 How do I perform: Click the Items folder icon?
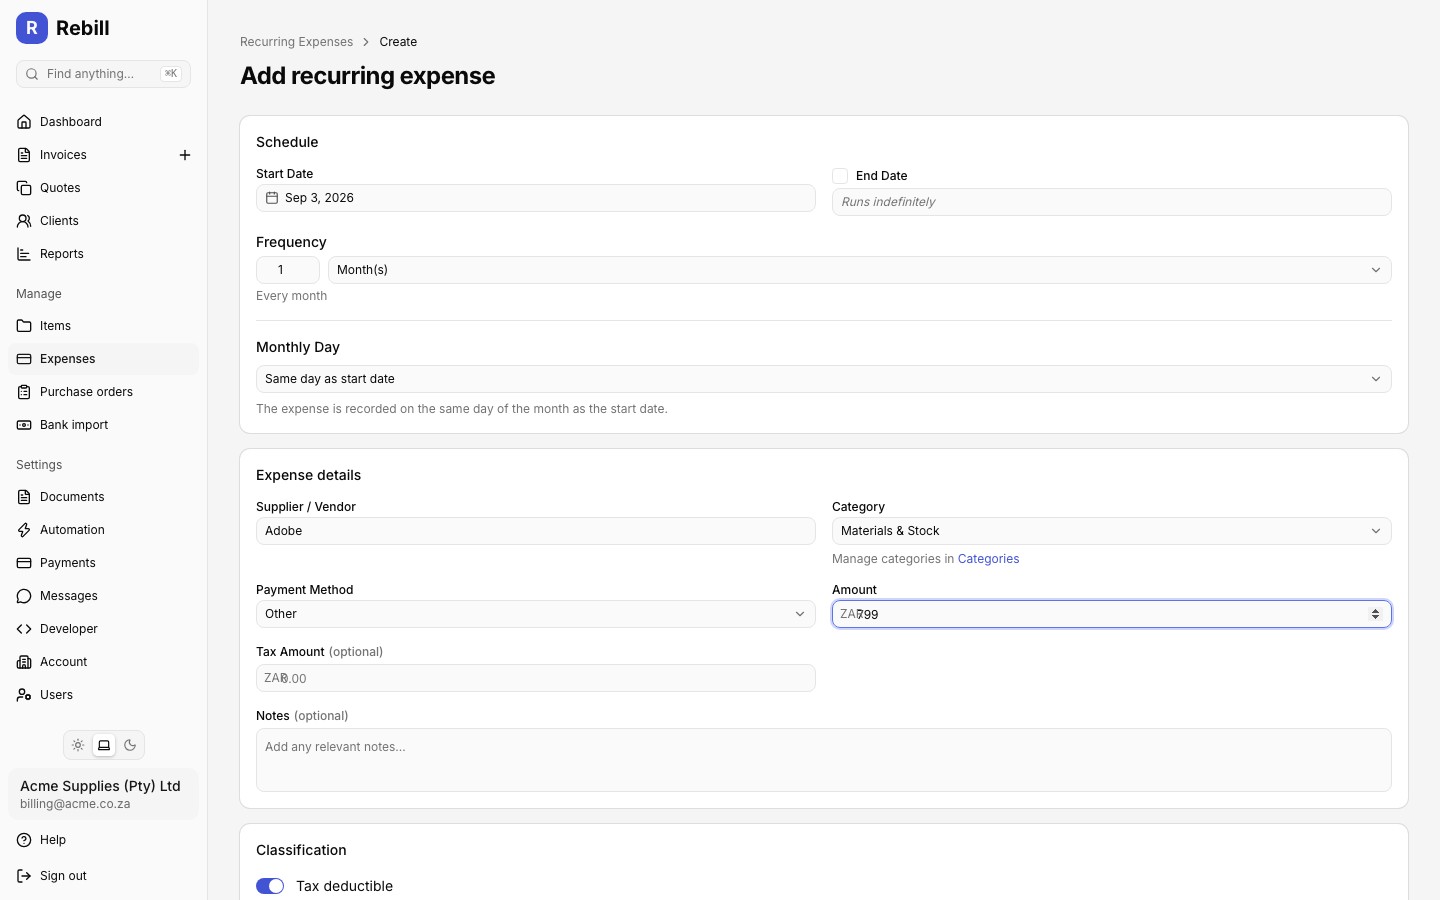coord(24,326)
